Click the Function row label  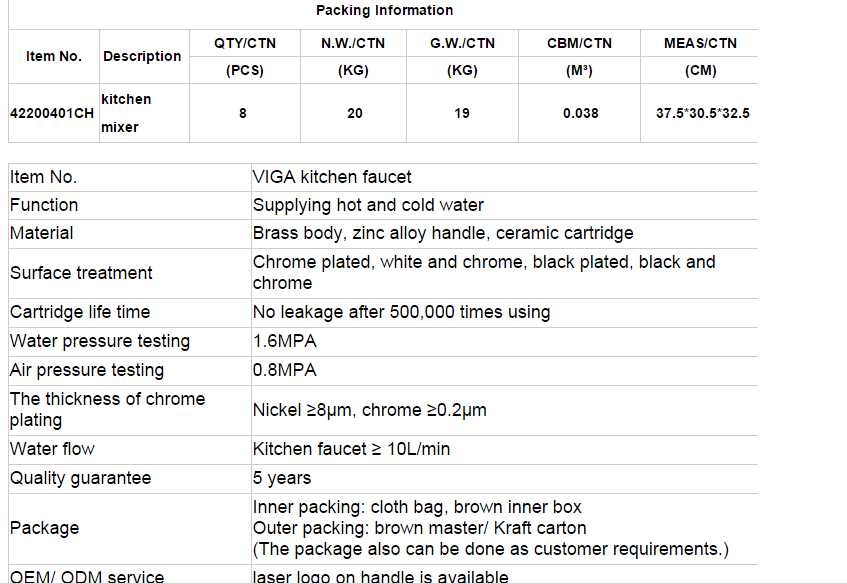[x=44, y=205]
